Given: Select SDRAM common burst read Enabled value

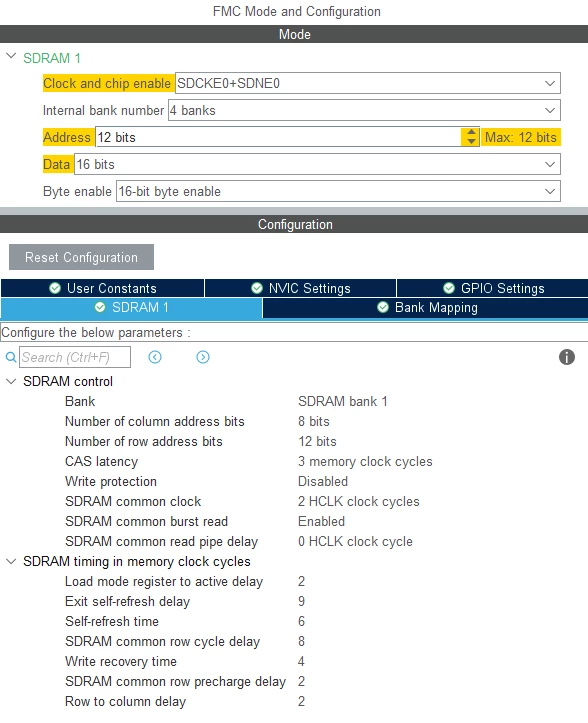Looking at the screenshot, I should click(321, 522).
